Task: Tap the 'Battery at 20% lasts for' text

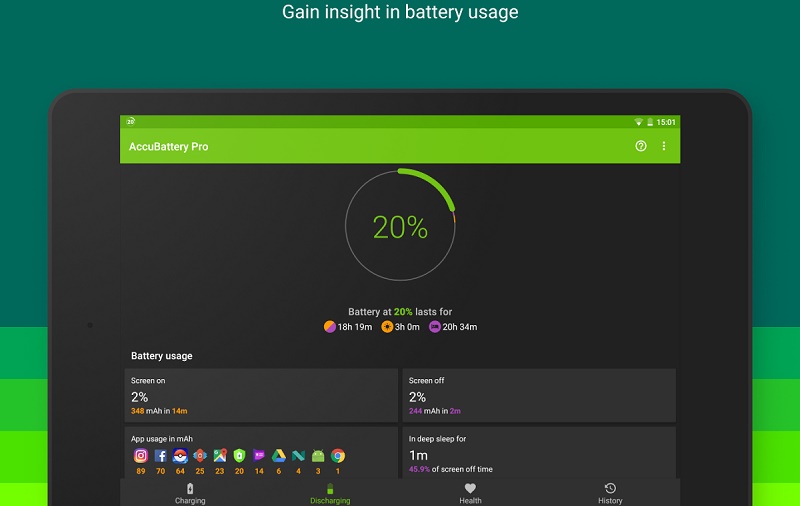Action: (x=400, y=312)
